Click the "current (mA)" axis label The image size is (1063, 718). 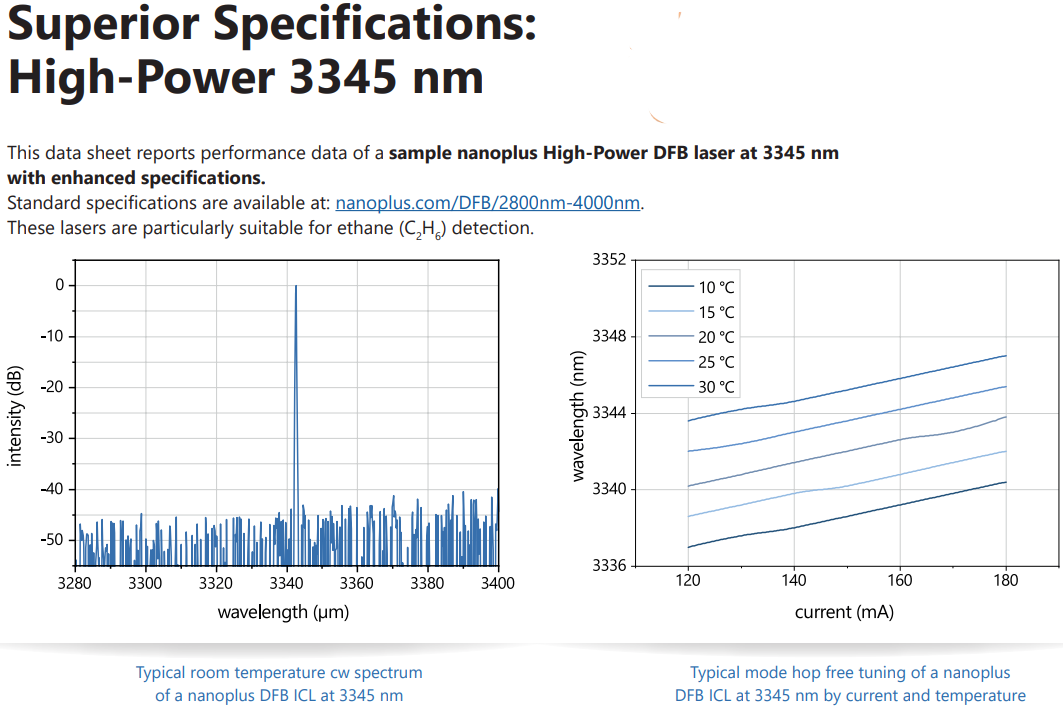coord(844,612)
